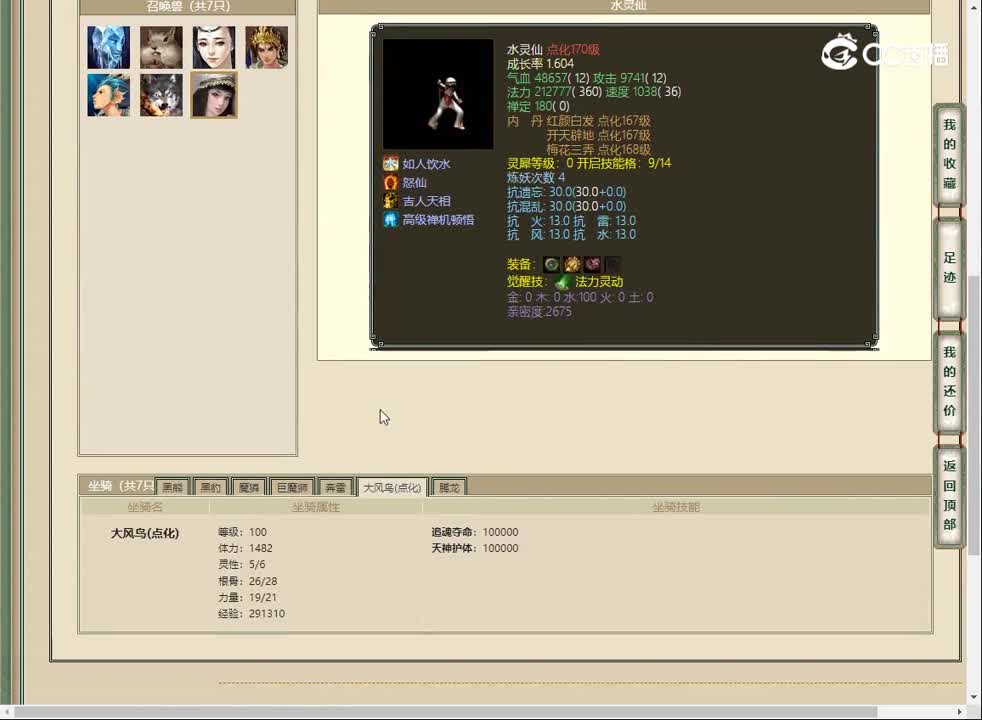The width and height of the screenshot is (982, 720).
Task: Switch to the 大风鸟(点化) mount tab
Action: pyautogui.click(x=392, y=487)
